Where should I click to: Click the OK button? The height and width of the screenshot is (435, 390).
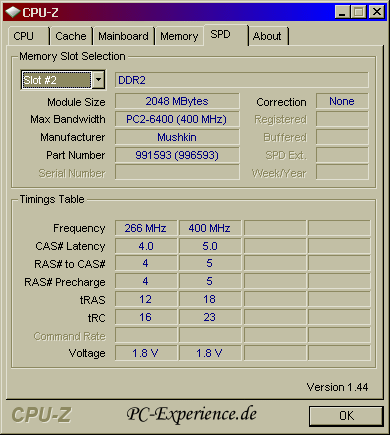(x=346, y=416)
